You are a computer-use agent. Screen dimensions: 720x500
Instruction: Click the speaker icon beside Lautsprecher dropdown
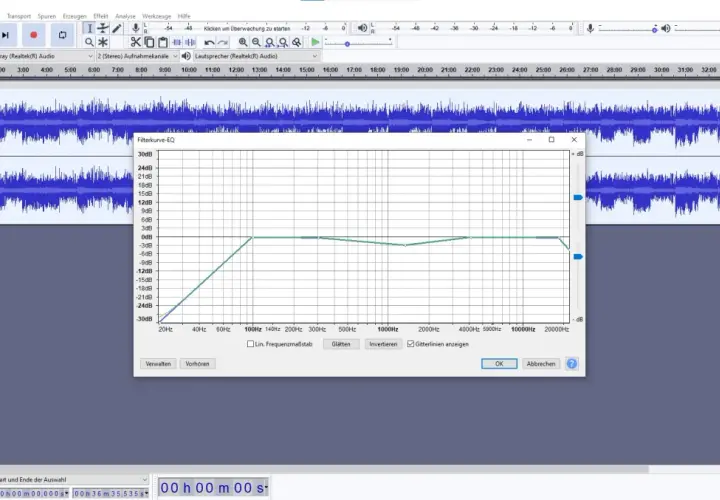[x=186, y=56]
